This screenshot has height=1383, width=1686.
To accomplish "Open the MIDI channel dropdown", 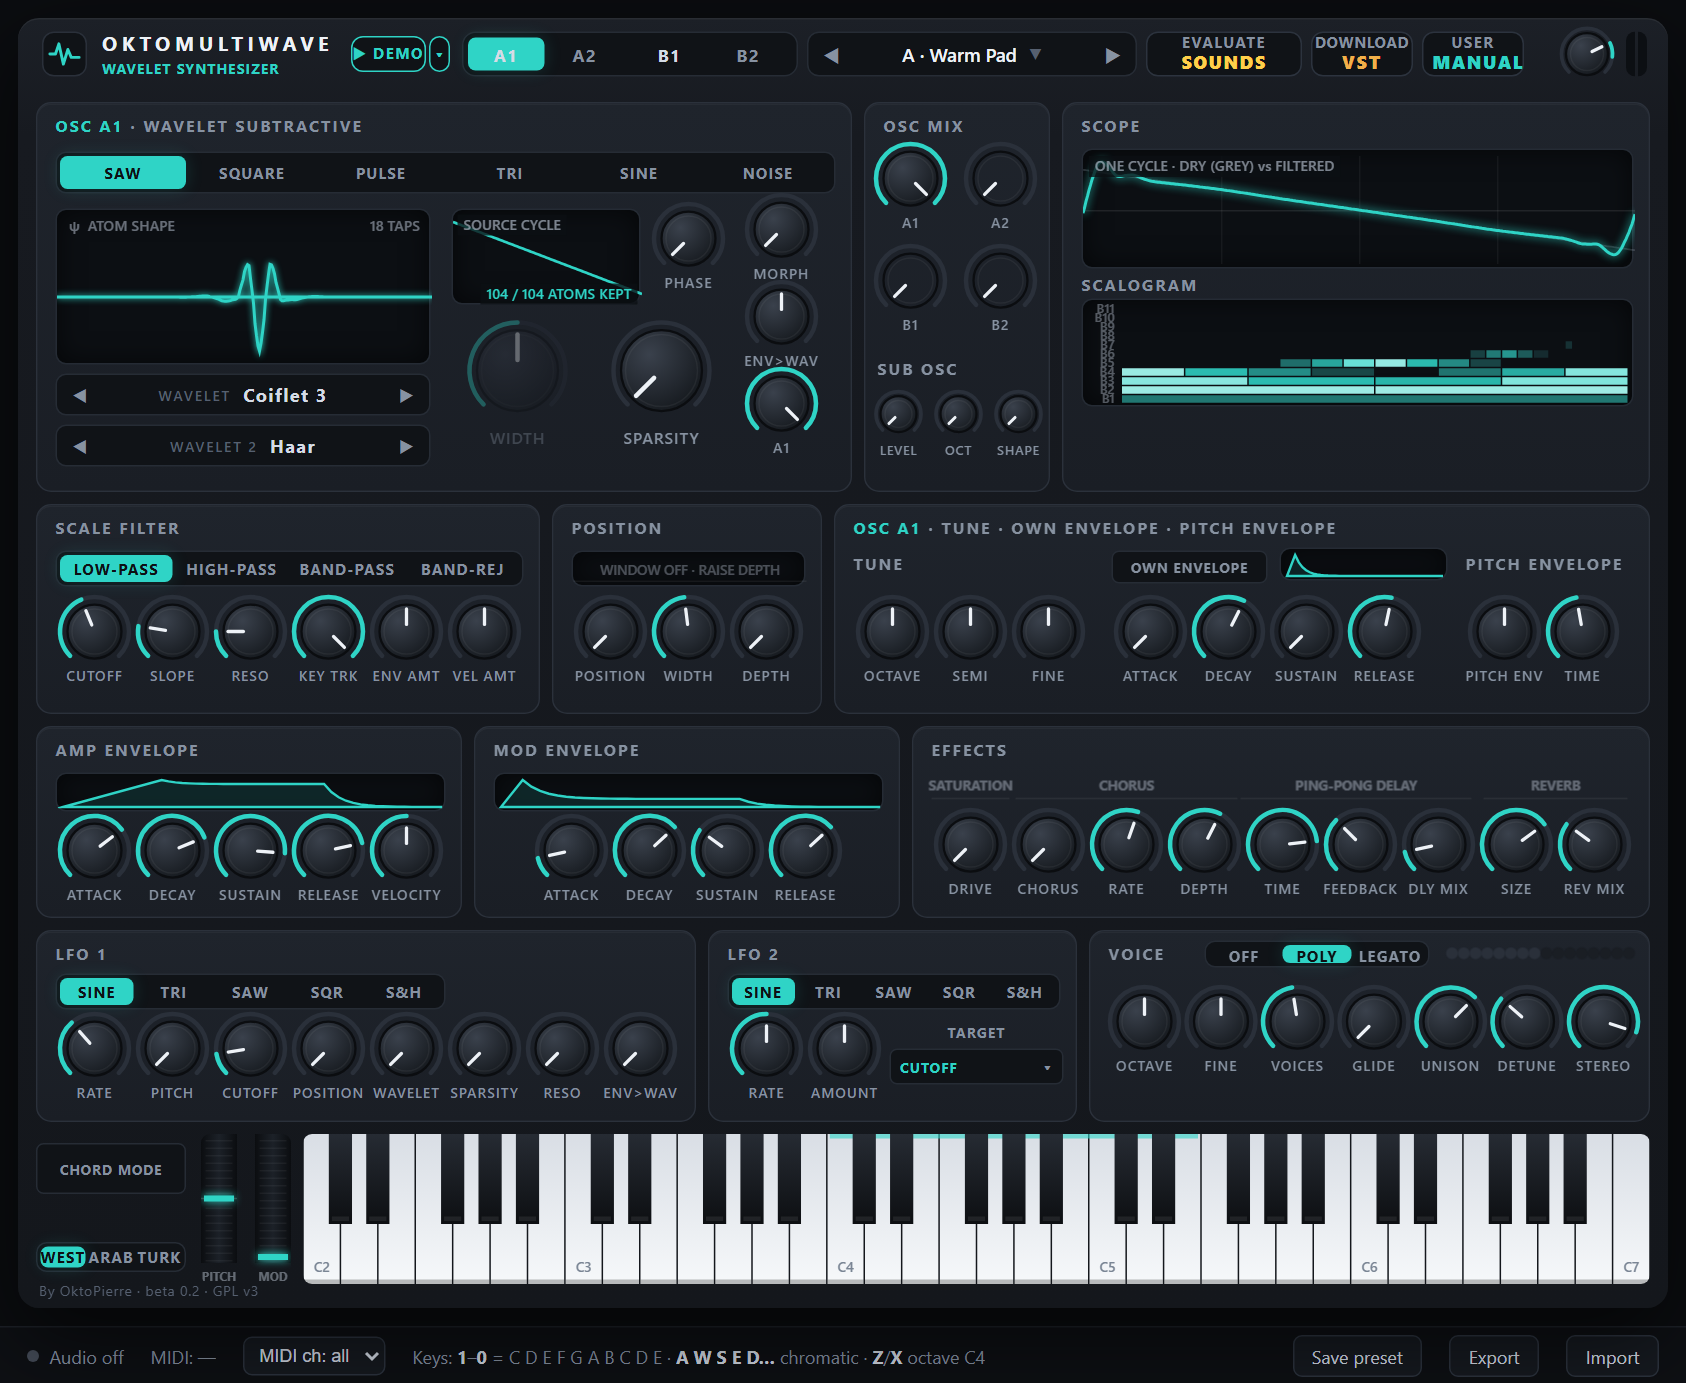I will pyautogui.click(x=314, y=1357).
